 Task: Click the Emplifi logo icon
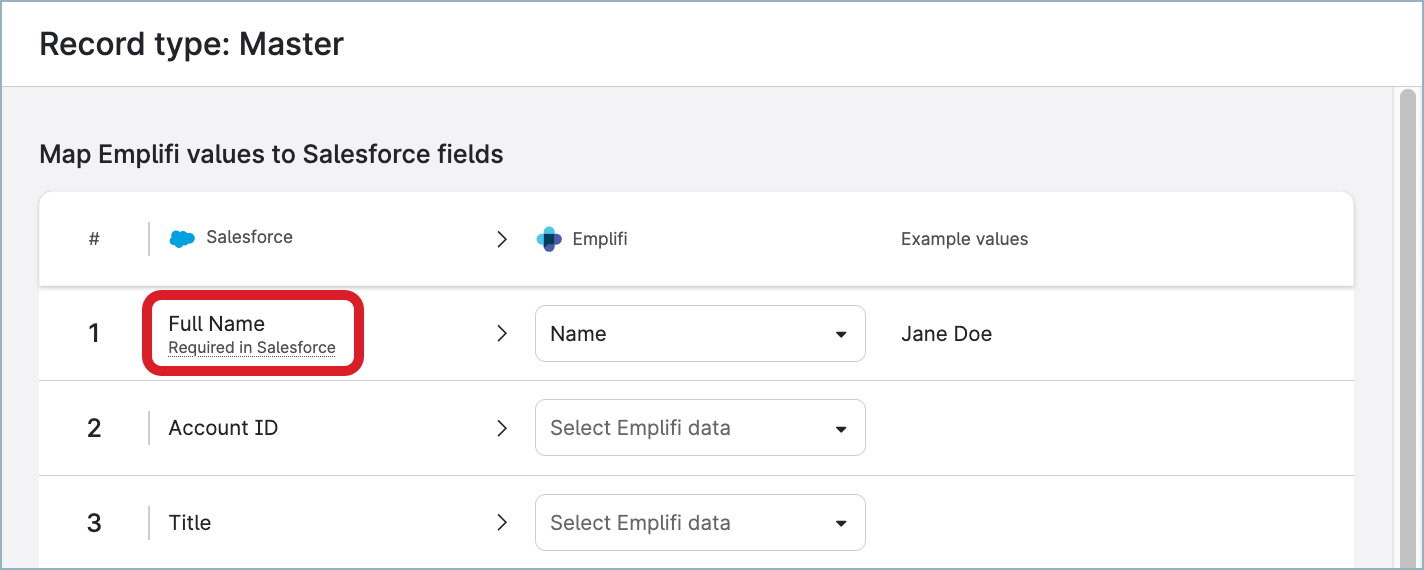point(549,239)
